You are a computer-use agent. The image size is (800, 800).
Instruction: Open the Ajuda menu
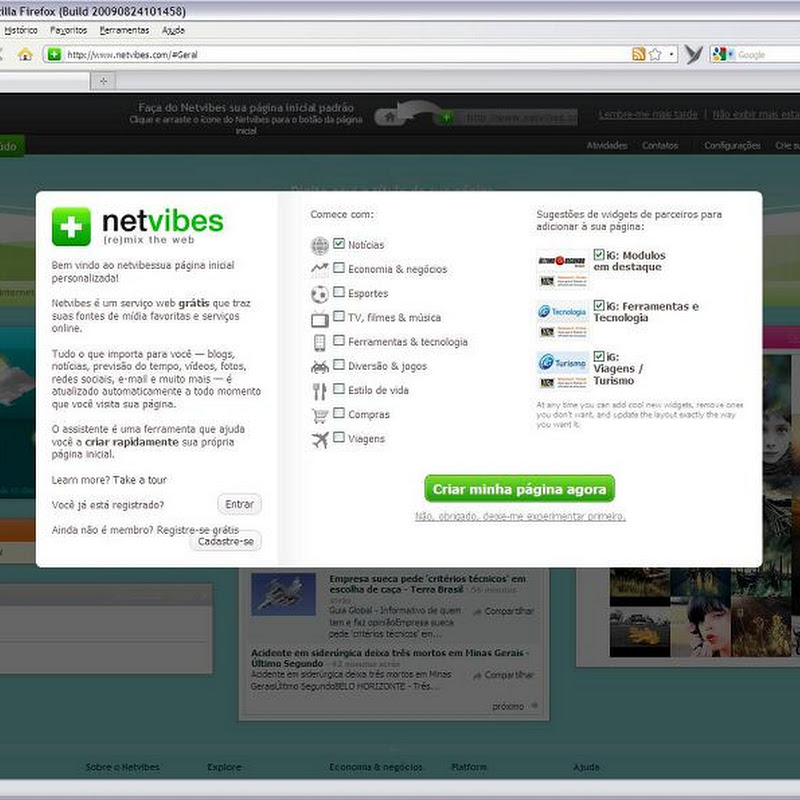click(x=173, y=31)
